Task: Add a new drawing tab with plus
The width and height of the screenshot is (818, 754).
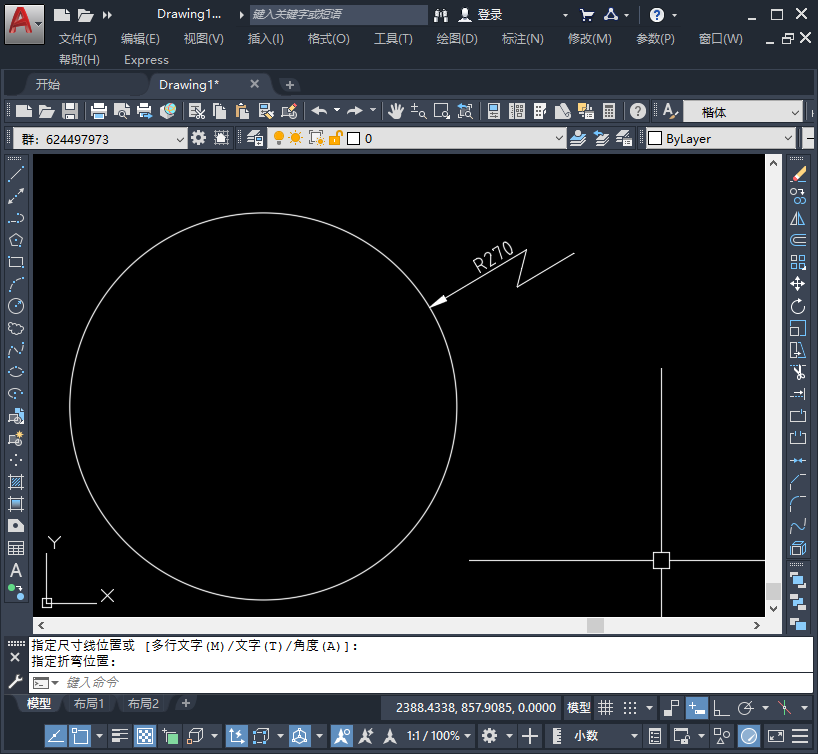Action: pos(290,85)
